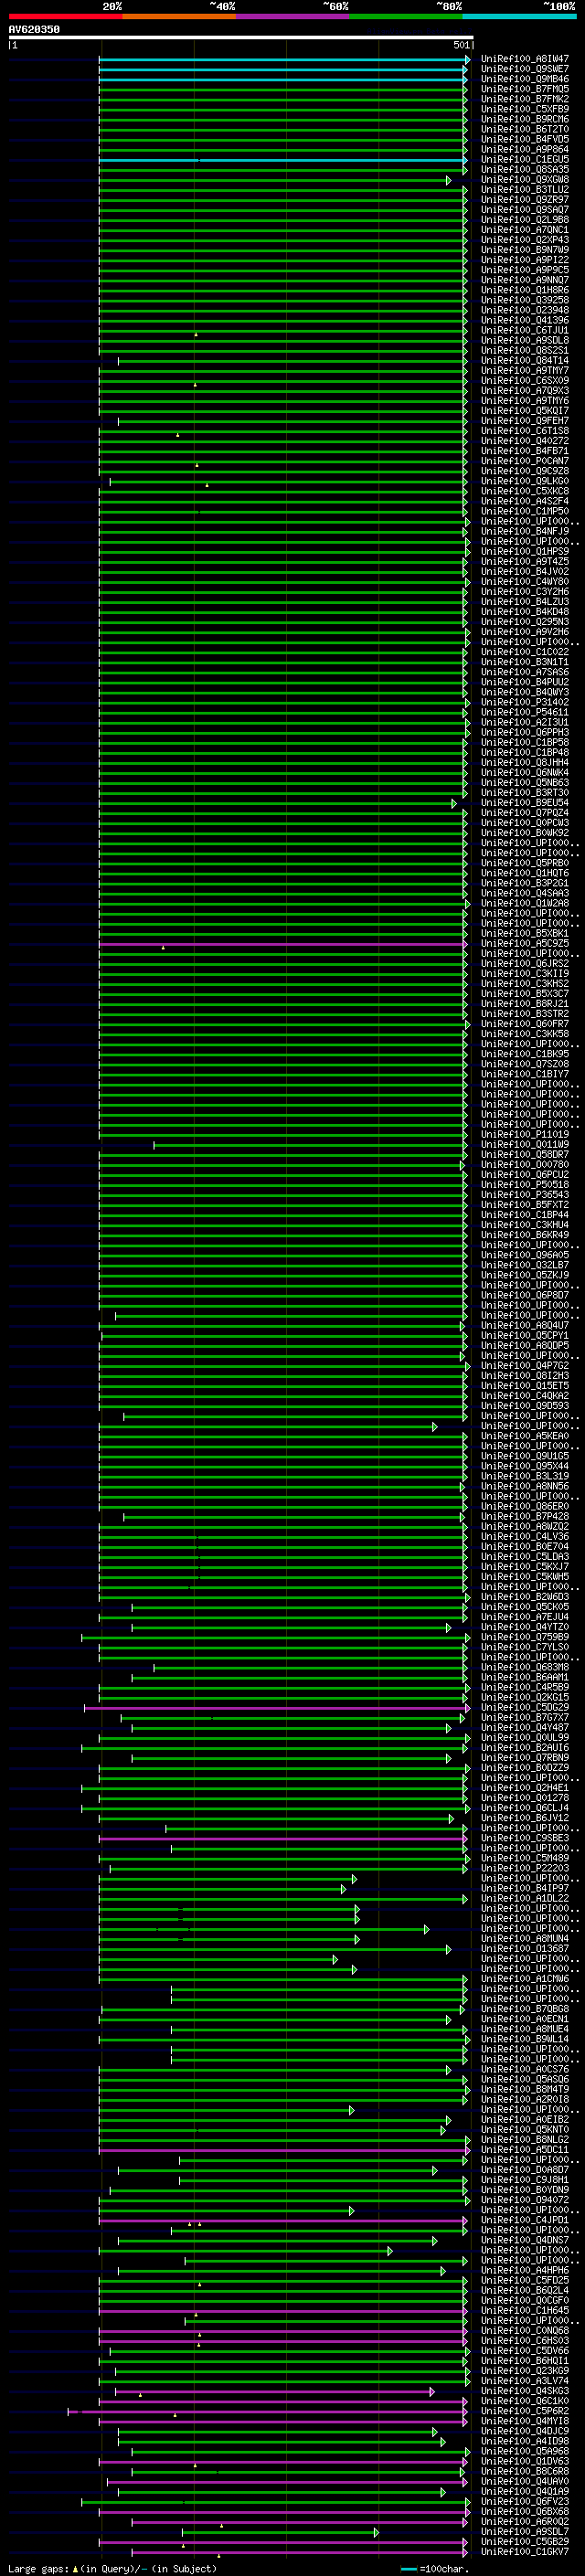Select hit UniRef100_Q6PPH3

click(x=525, y=732)
